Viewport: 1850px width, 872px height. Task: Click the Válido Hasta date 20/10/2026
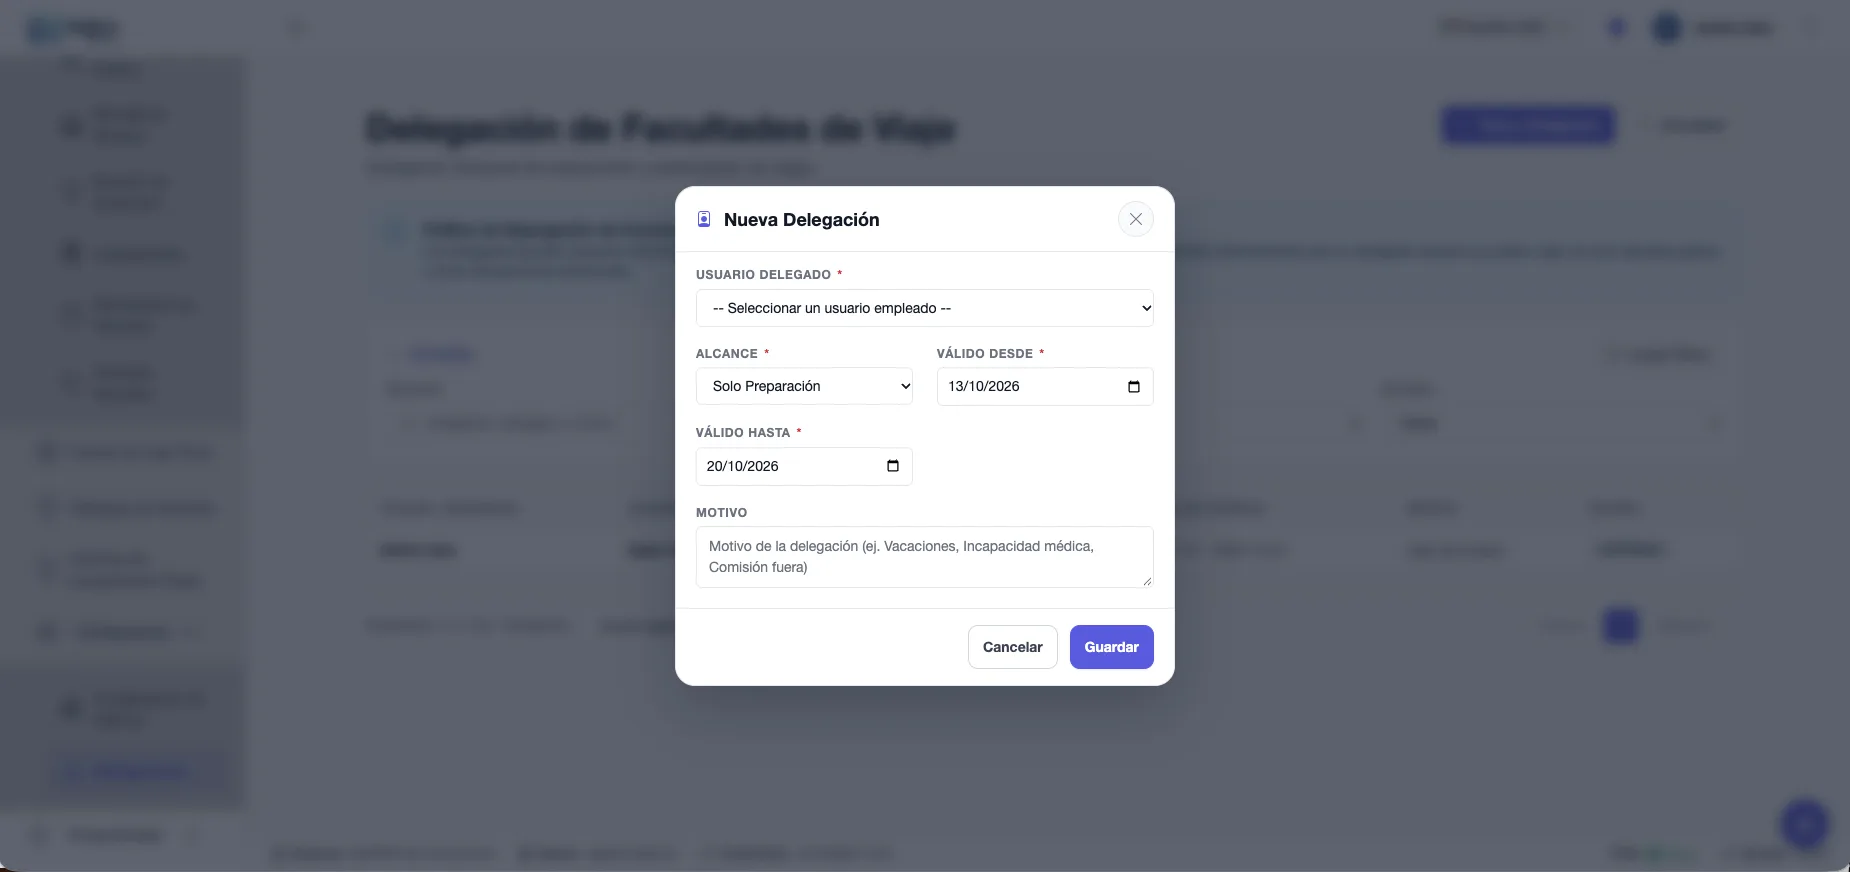742,466
